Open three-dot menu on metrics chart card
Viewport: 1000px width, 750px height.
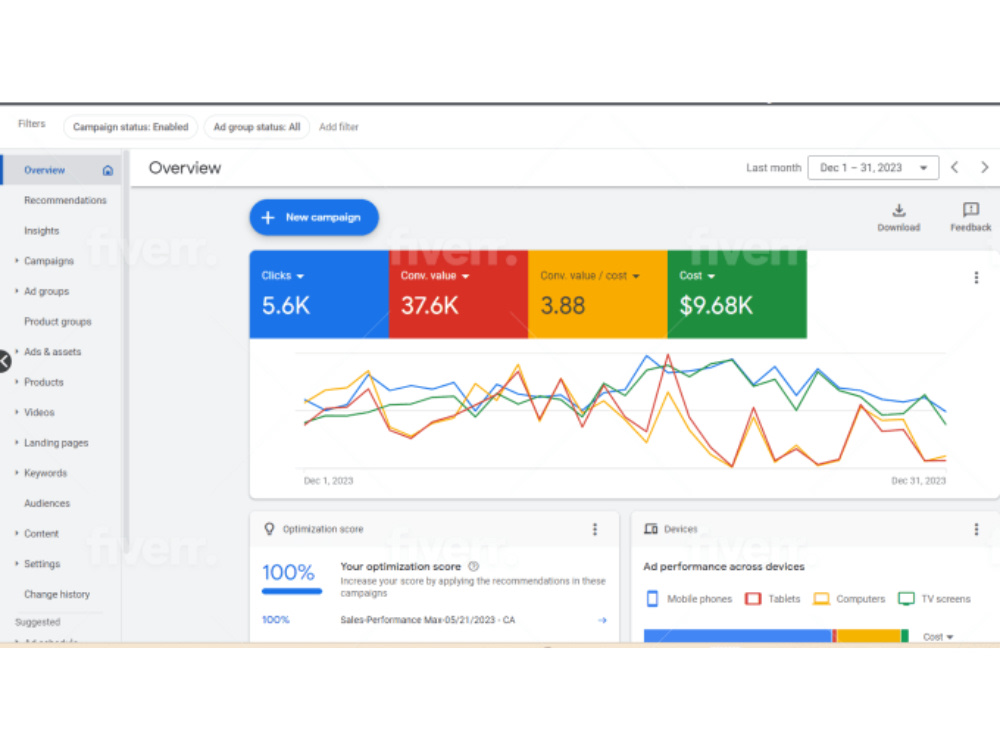click(x=976, y=277)
